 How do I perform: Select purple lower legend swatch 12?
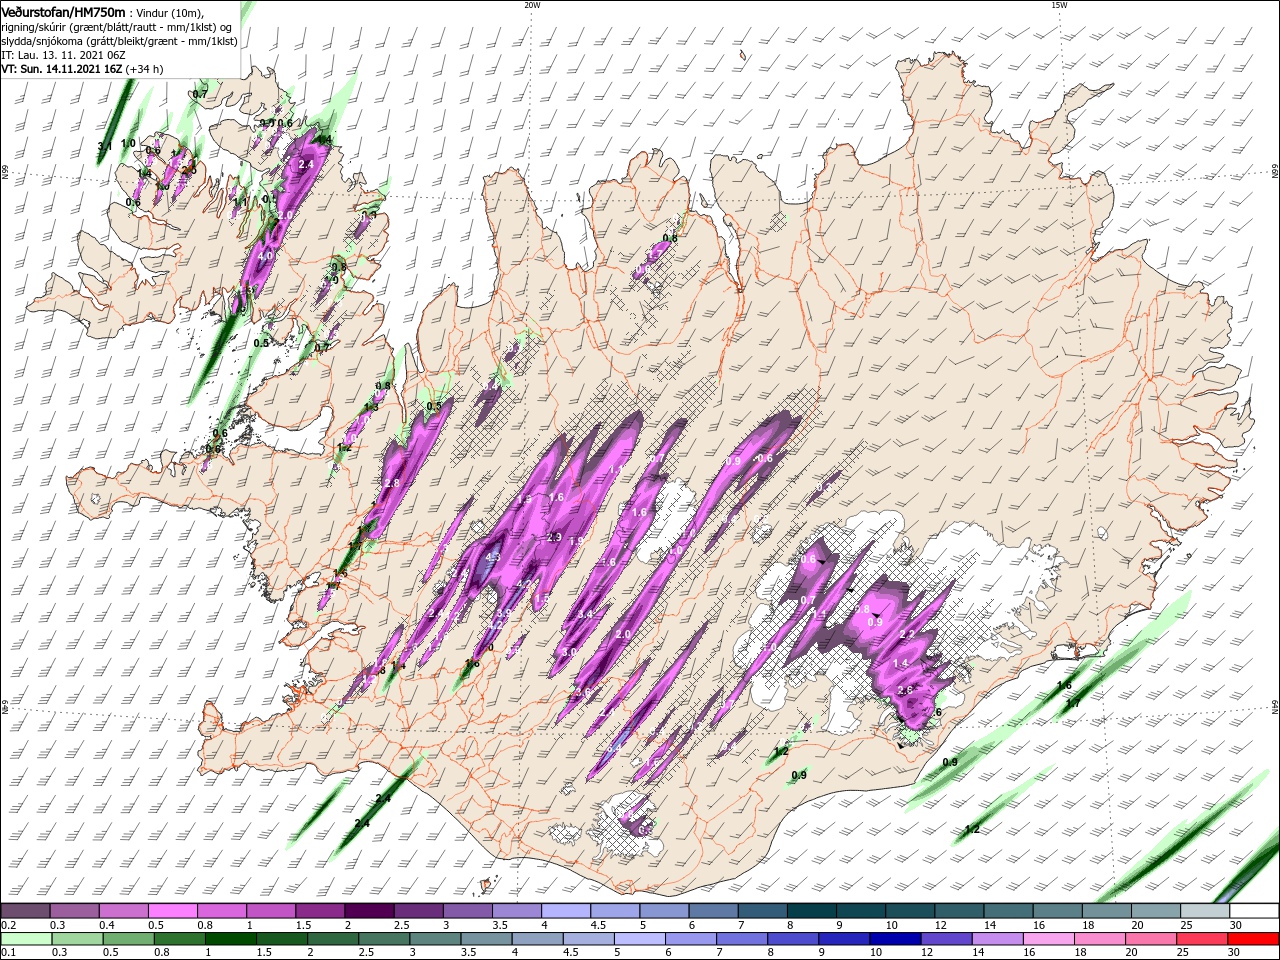pyautogui.click(x=946, y=939)
